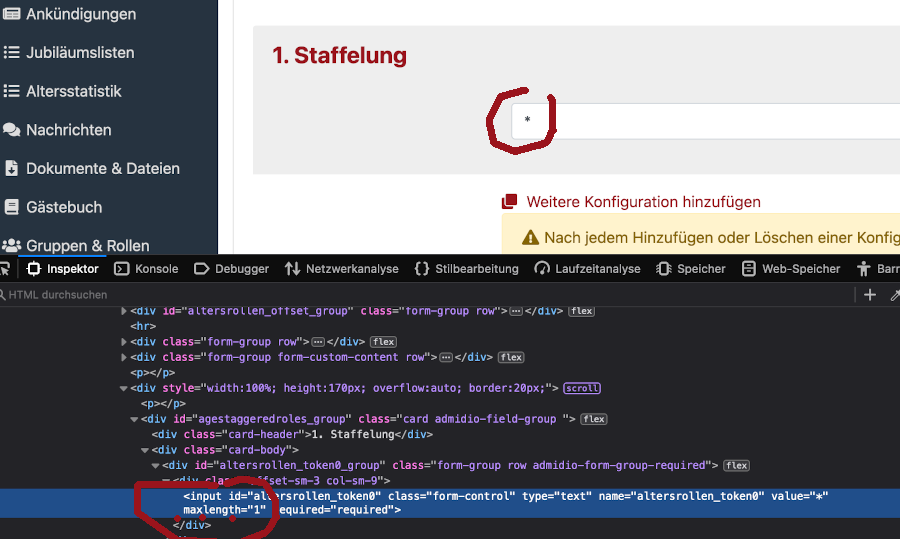Image resolution: width=900 pixels, height=539 pixels.
Task: Open Altersstatistik from the sidebar
Action: [x=73, y=91]
